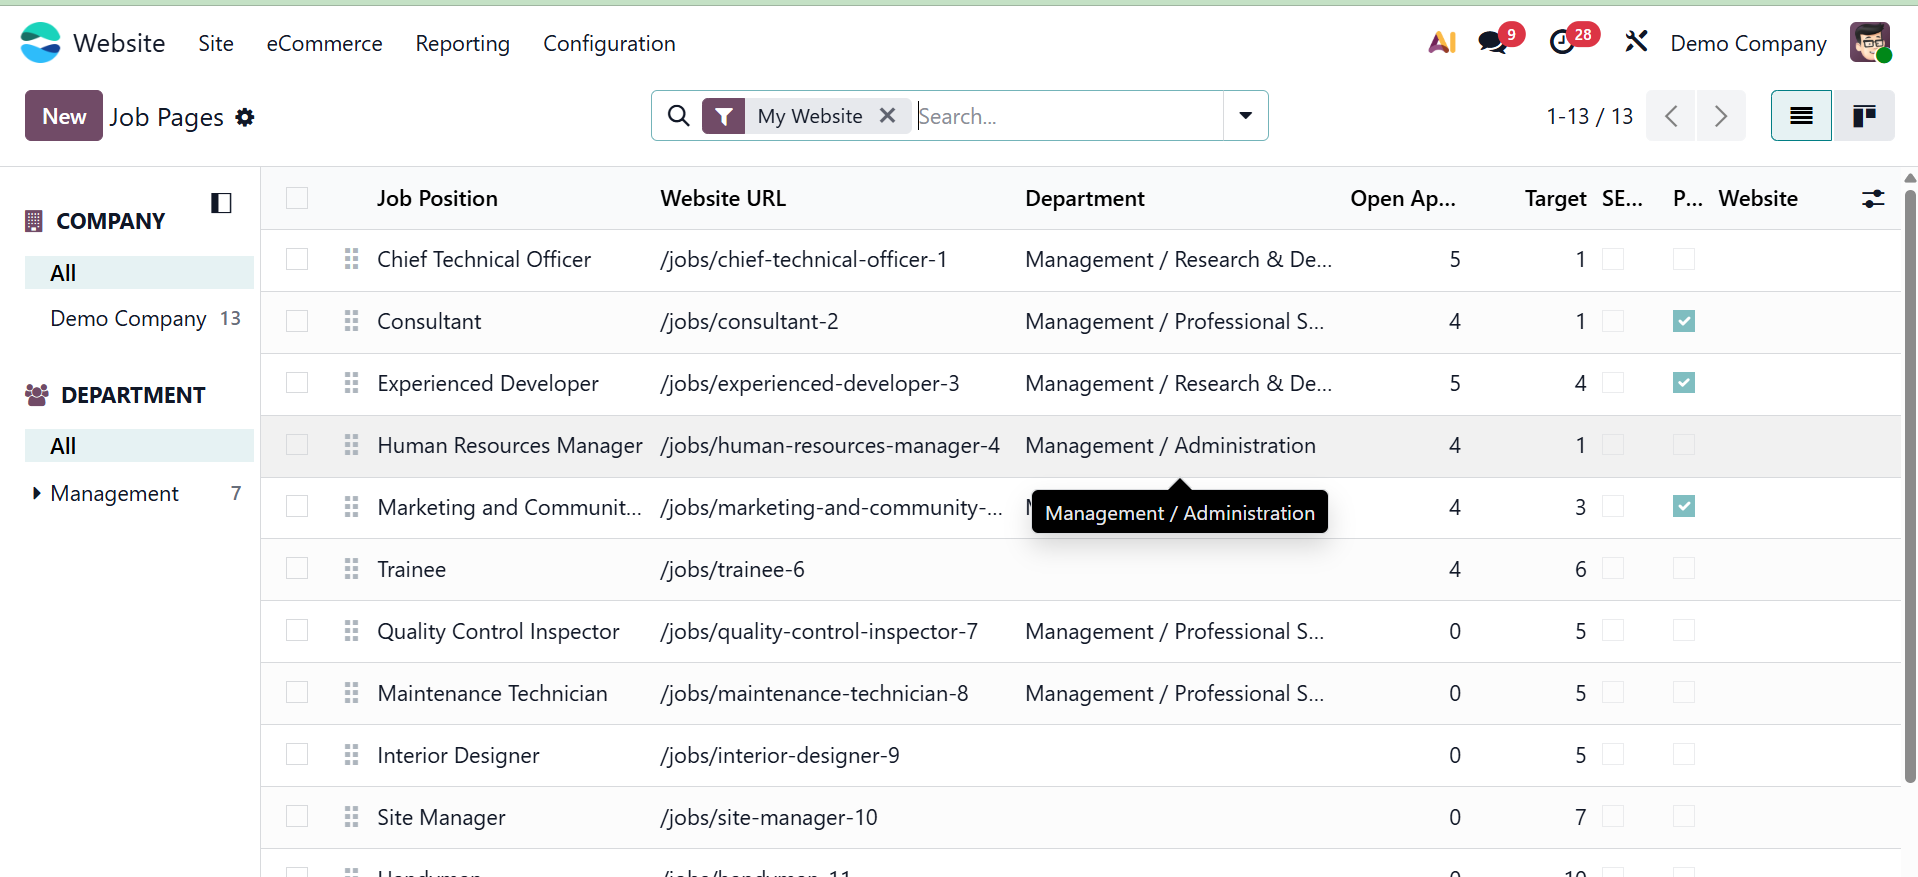
Task: Open the Configuration menu
Action: tap(609, 44)
